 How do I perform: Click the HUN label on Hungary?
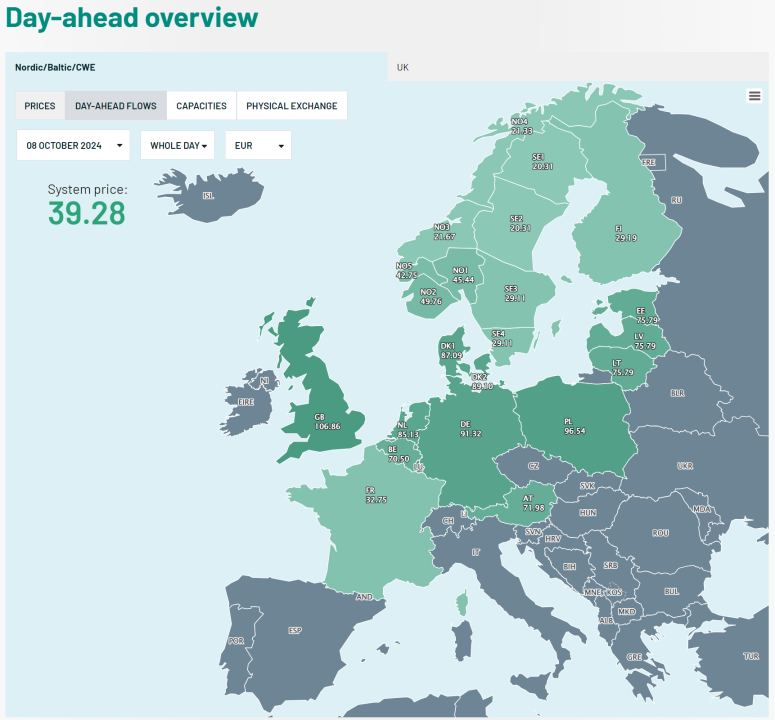(x=588, y=513)
